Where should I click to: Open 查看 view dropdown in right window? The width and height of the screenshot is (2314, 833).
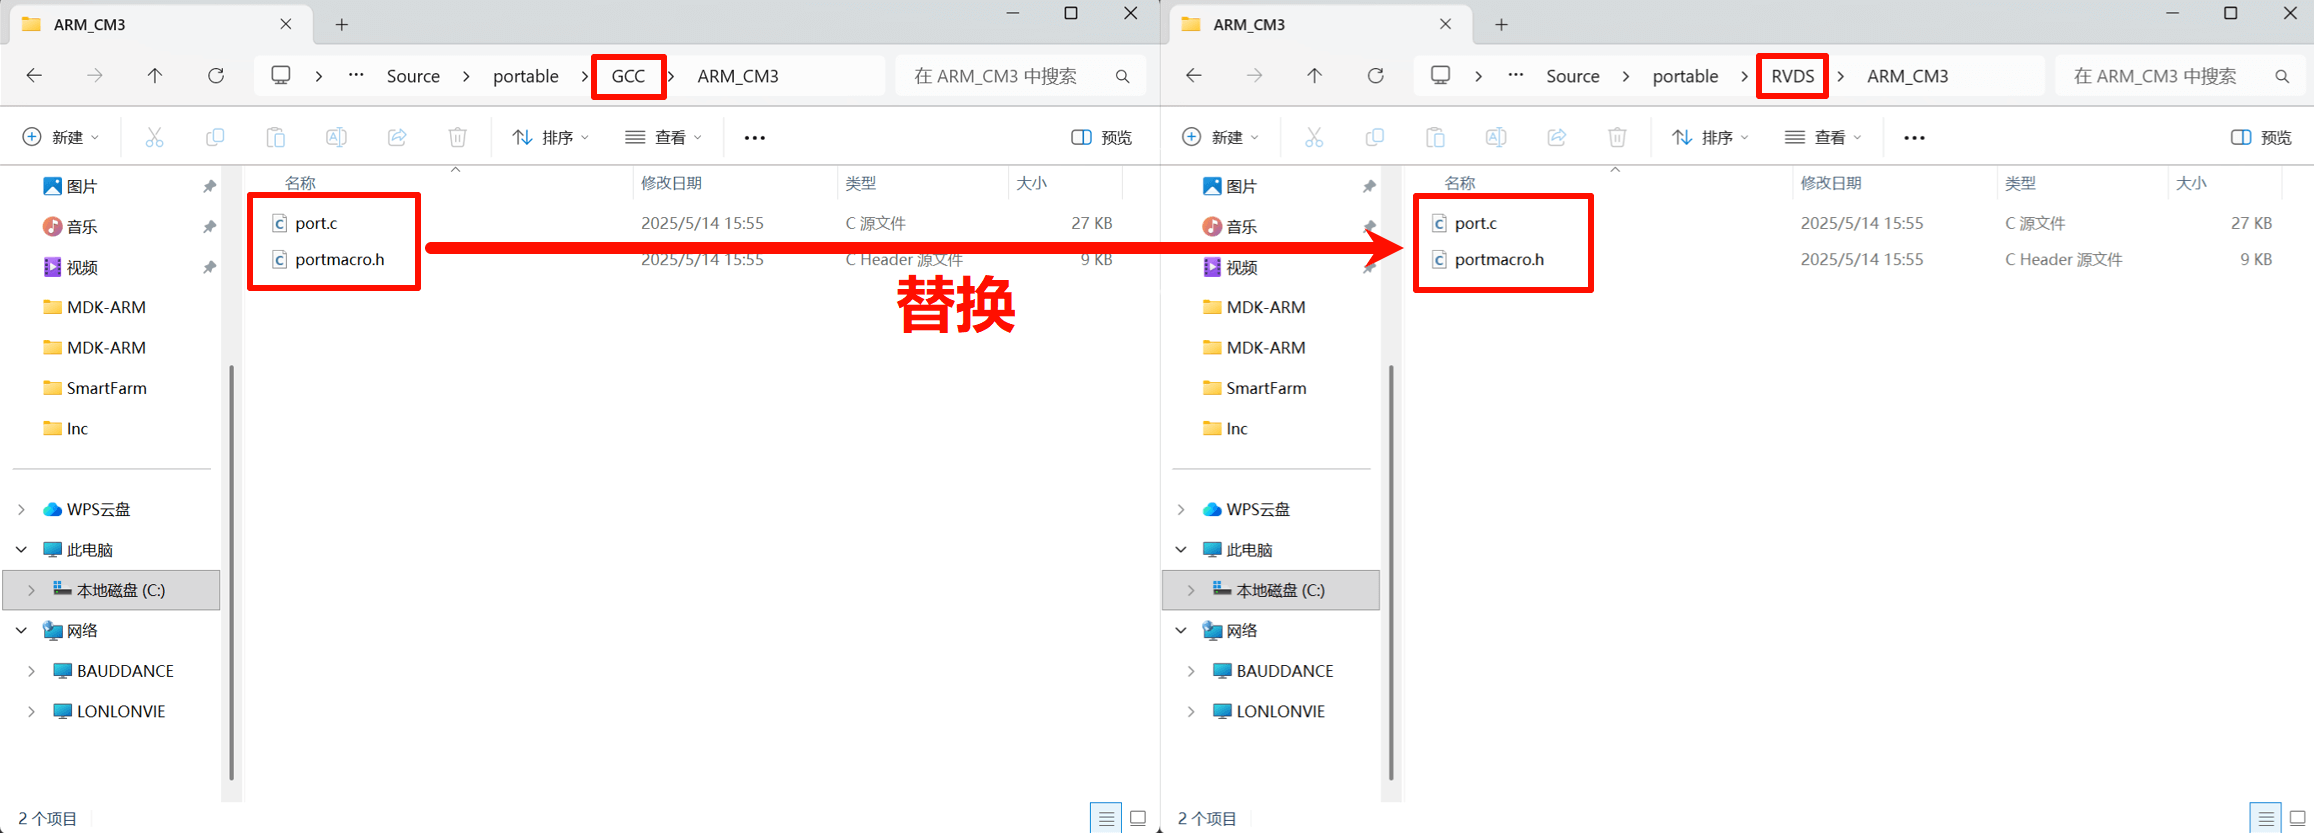(1824, 137)
